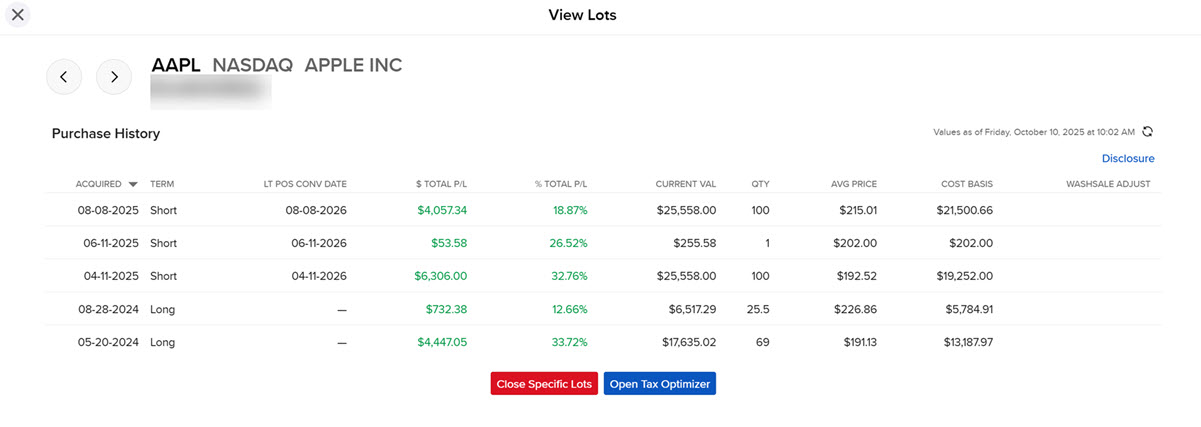Select the lot acquired 04-11-2025
The width and height of the screenshot is (1201, 427).
[x=107, y=276]
